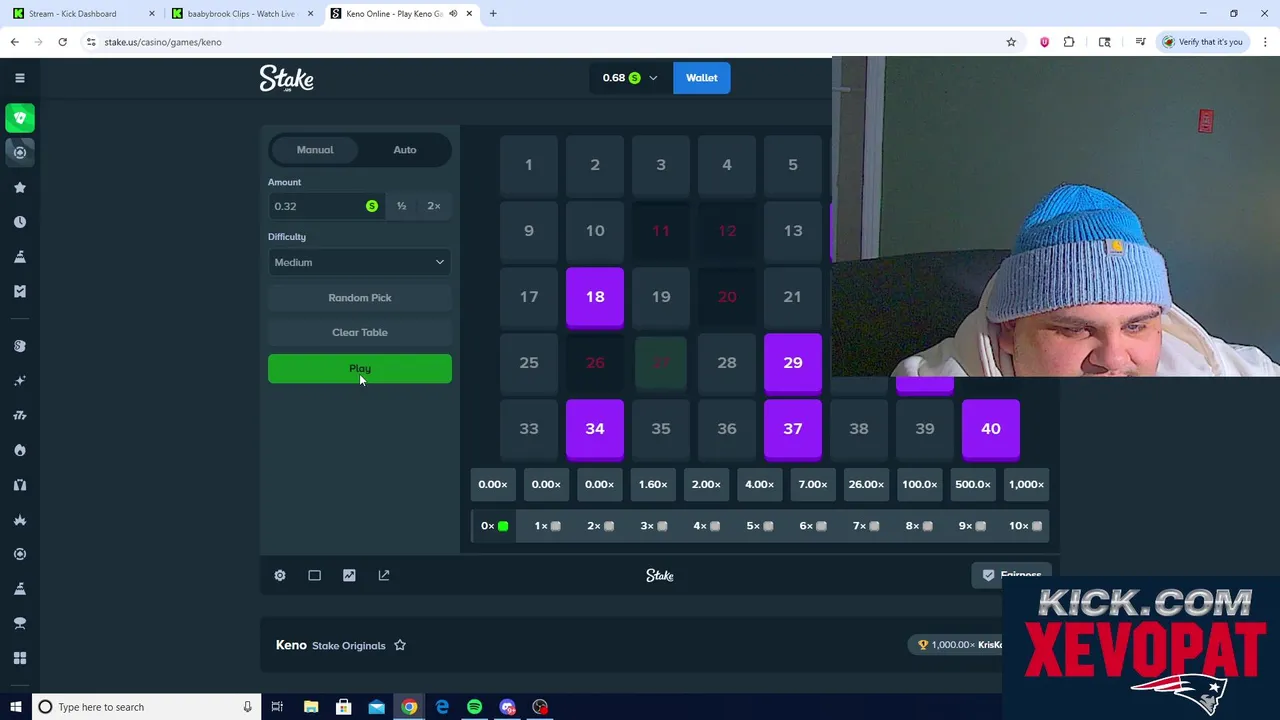
Task: Halve bet with the ½ button
Action: pos(401,206)
